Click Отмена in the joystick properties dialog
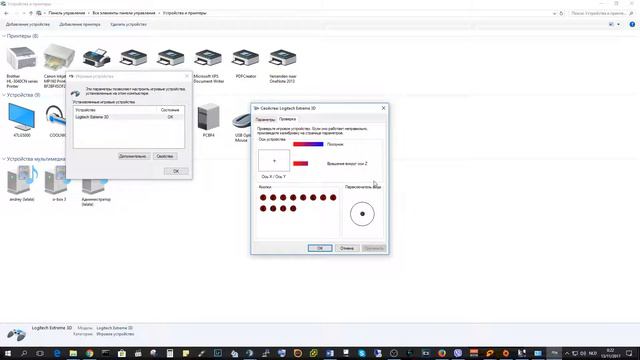Image resolution: width=640 pixels, height=360 pixels. pos(347,248)
